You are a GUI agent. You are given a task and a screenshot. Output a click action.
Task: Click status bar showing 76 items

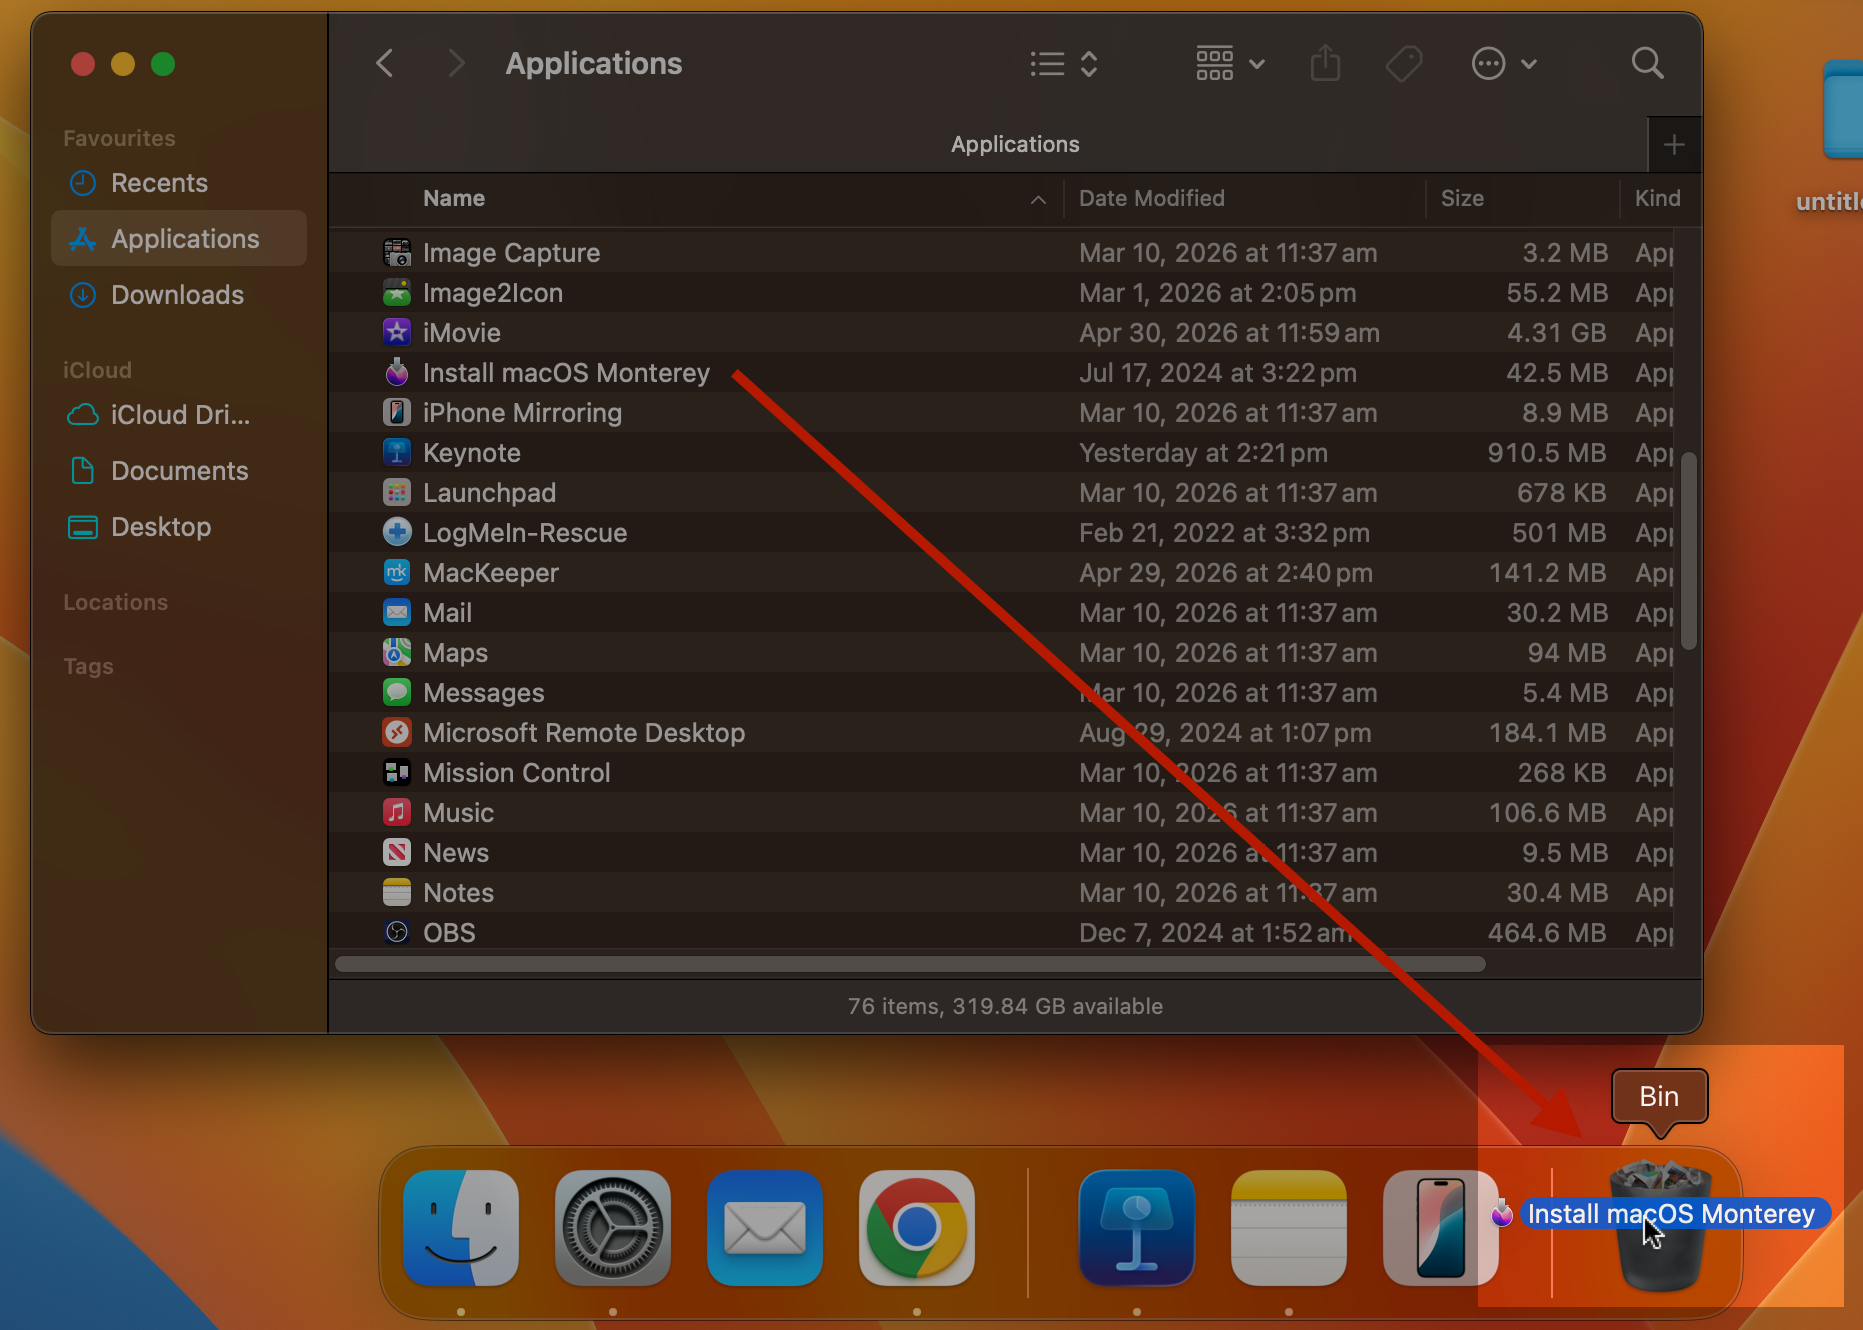[x=1005, y=1006]
